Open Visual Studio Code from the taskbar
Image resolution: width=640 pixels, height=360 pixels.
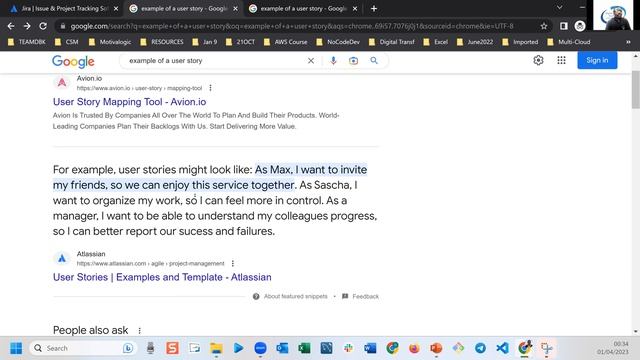[x=502, y=348]
